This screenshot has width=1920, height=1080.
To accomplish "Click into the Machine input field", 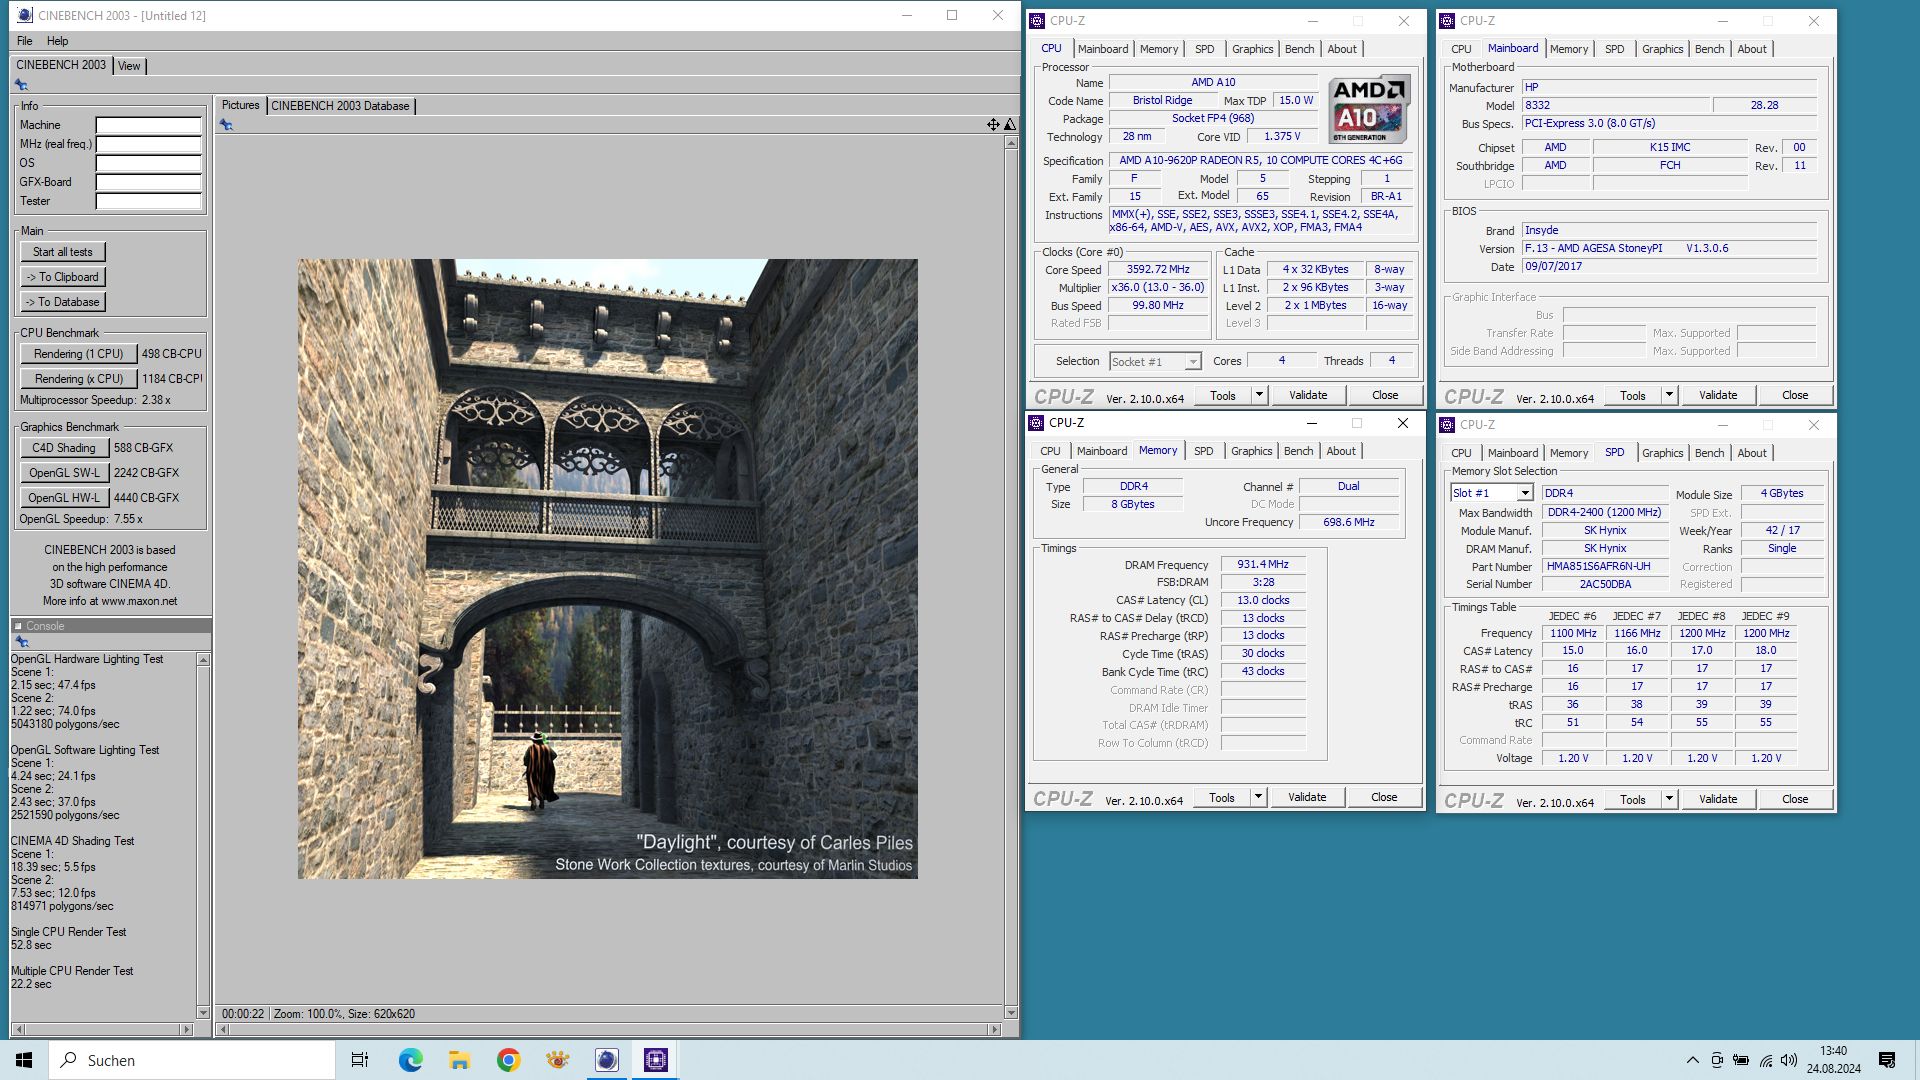I will coord(149,125).
